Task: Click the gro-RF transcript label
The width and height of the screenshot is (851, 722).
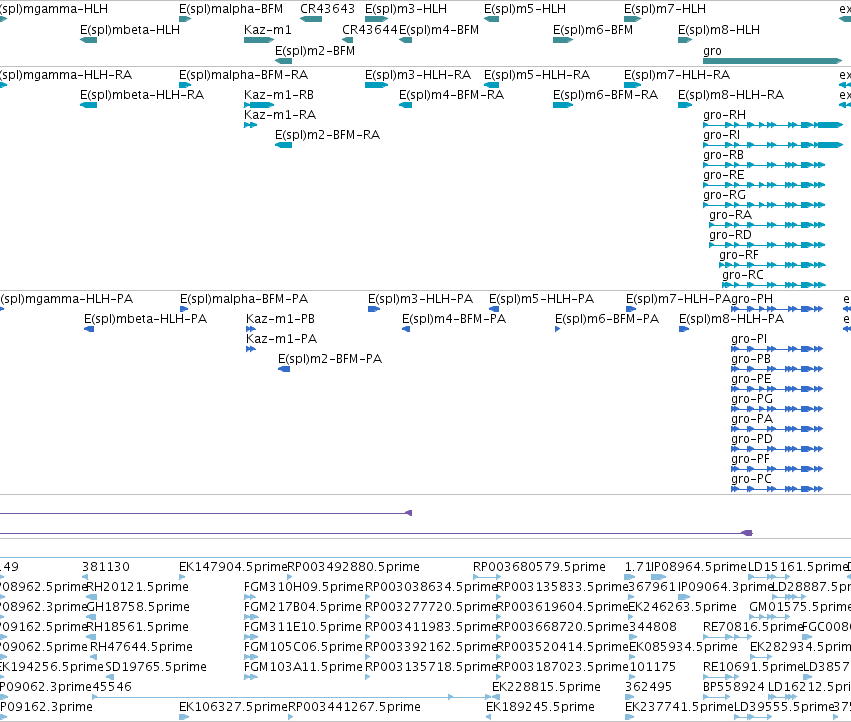Action: [x=739, y=256]
